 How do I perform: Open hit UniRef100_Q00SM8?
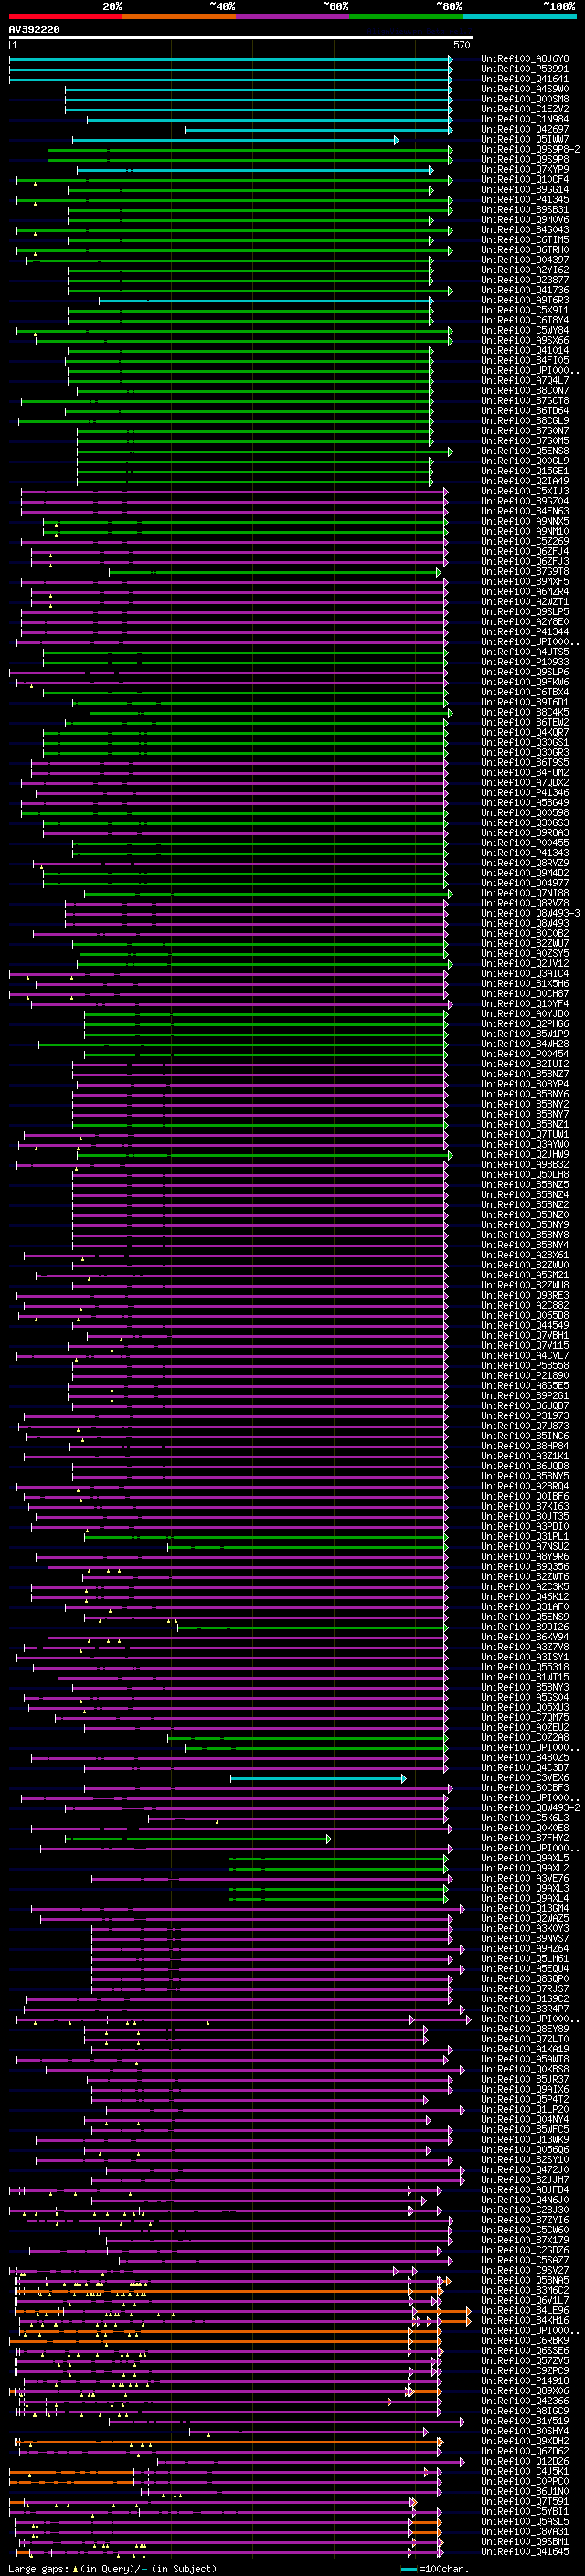[525, 99]
